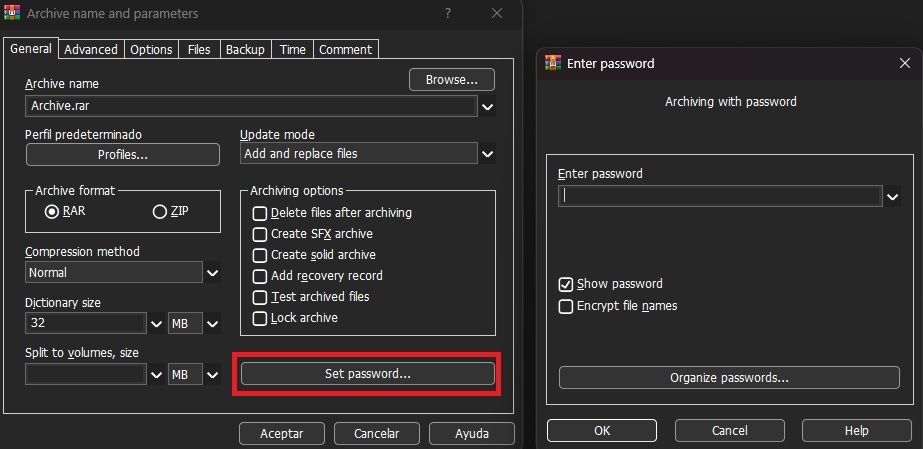The height and width of the screenshot is (449, 923).
Task: Click the Add and replace files combo box
Action: (x=358, y=154)
